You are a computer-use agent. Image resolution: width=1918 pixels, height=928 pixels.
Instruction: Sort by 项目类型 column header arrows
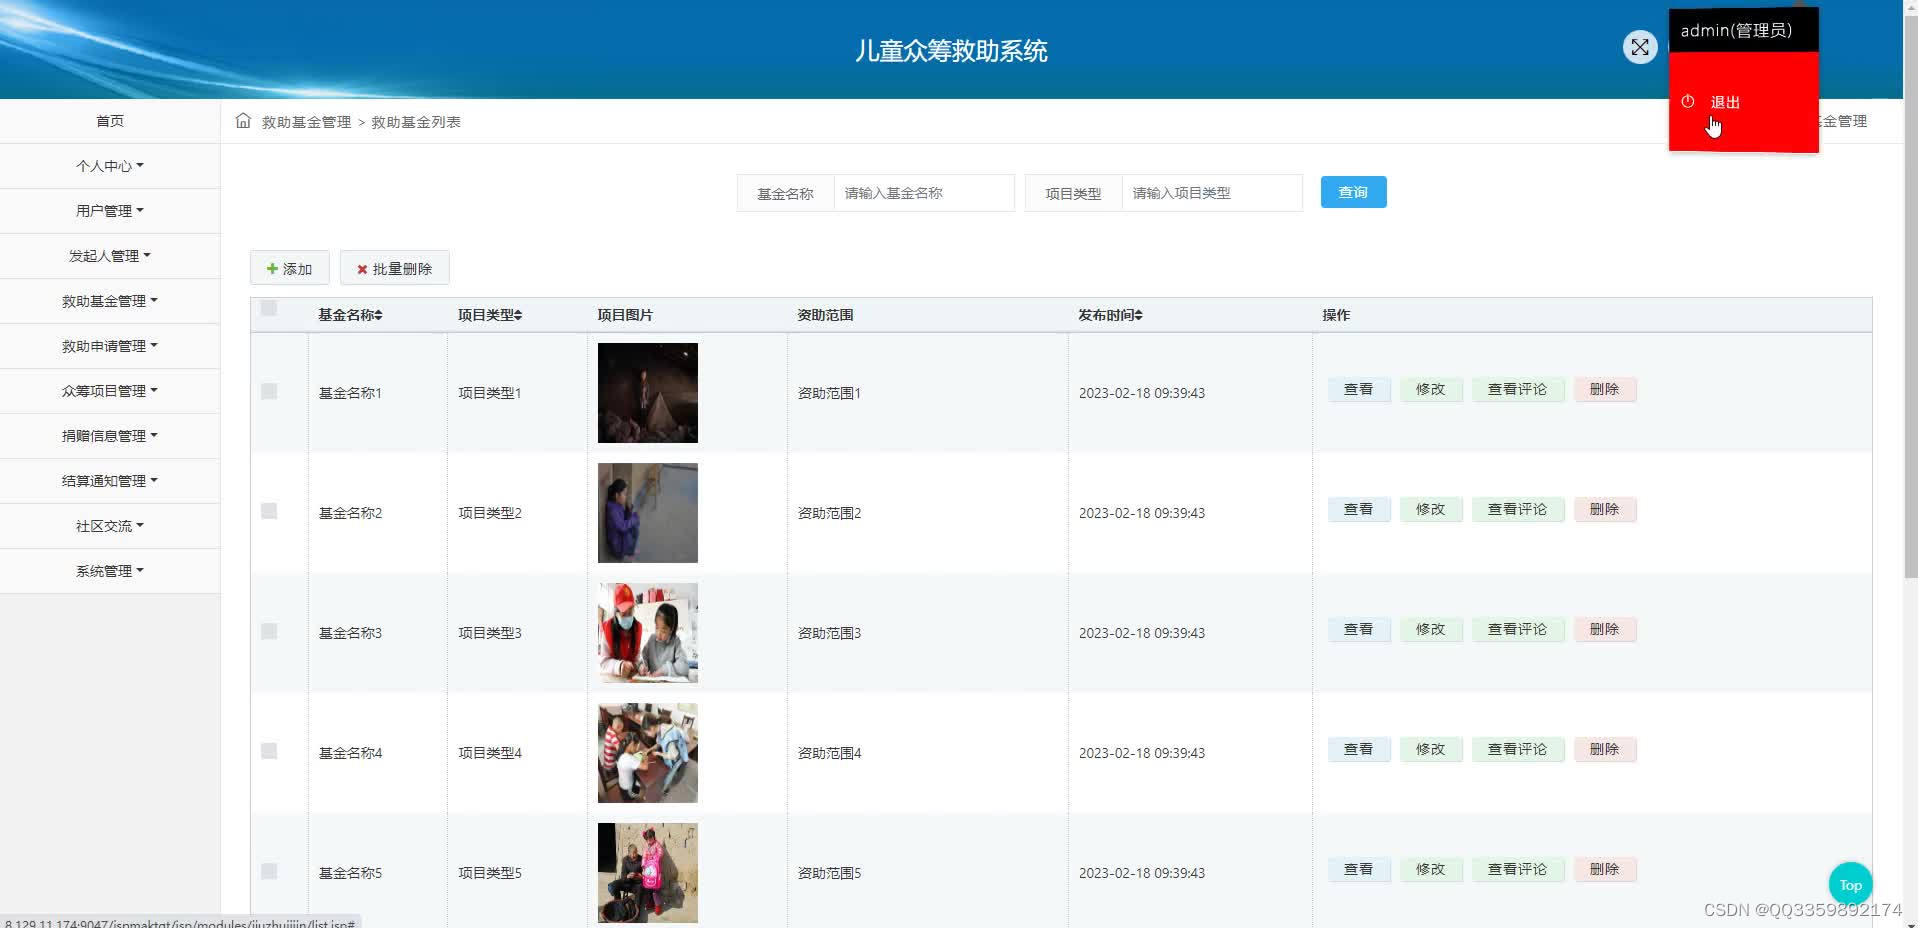[518, 315]
